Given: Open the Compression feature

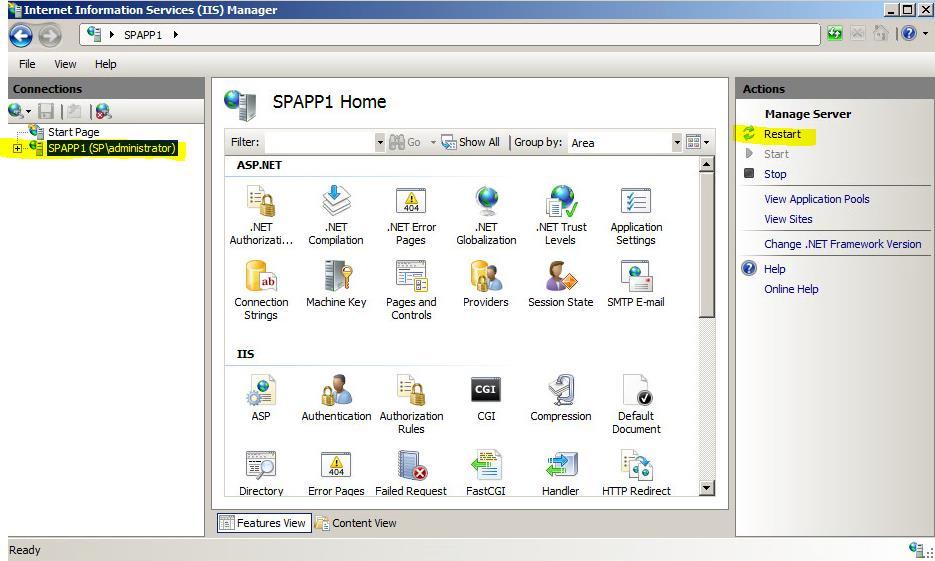Looking at the screenshot, I should click(561, 397).
